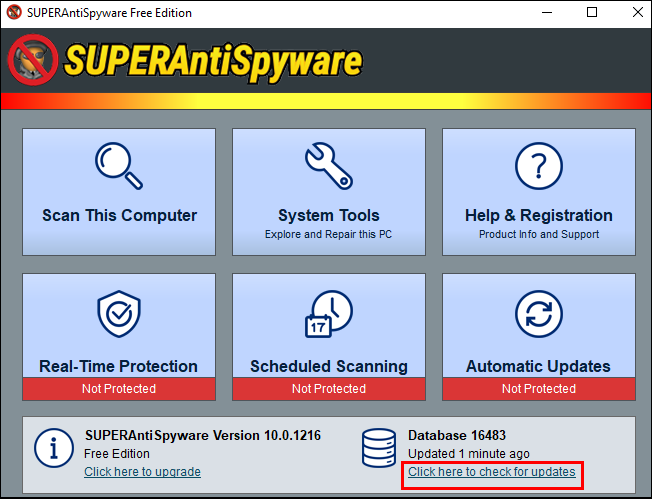This screenshot has height=499, width=652.
Task: Click the Free Edition text
Action: (x=117, y=454)
